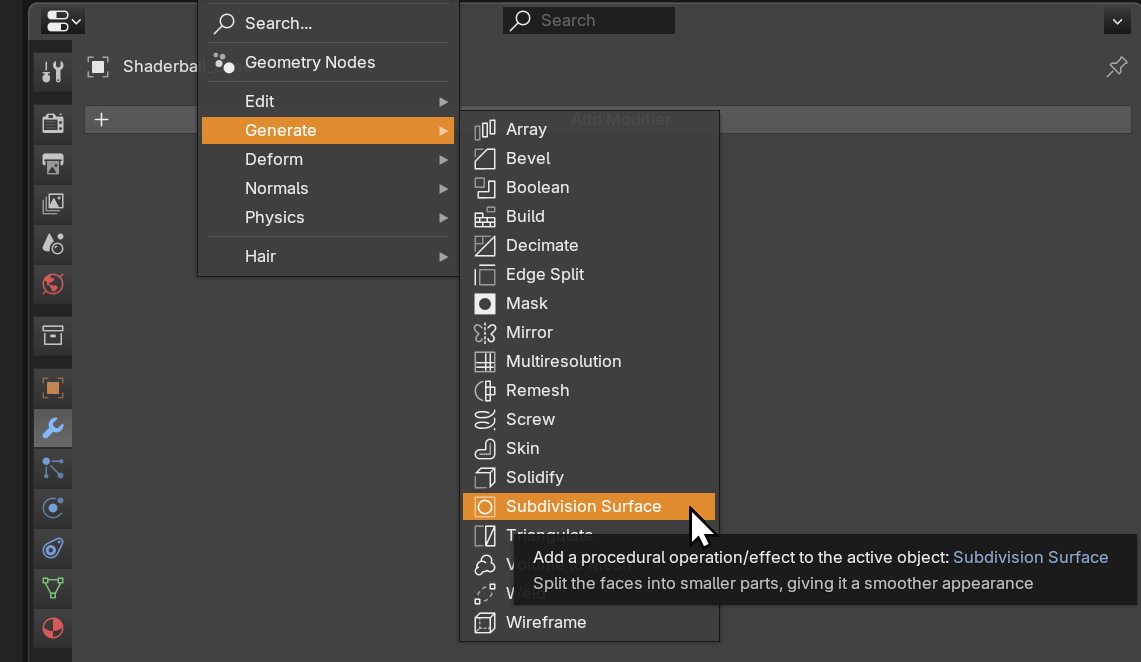1141x662 pixels.
Task: Add the Decimate modifier
Action: click(x=589, y=246)
